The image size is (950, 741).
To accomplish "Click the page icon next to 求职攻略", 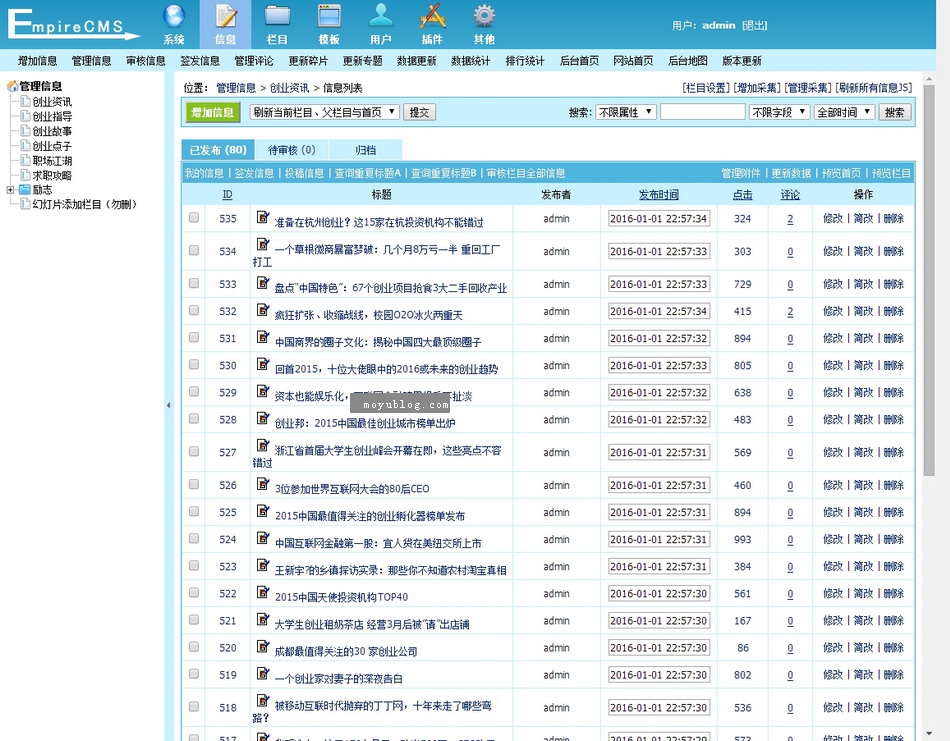I will 25,174.
